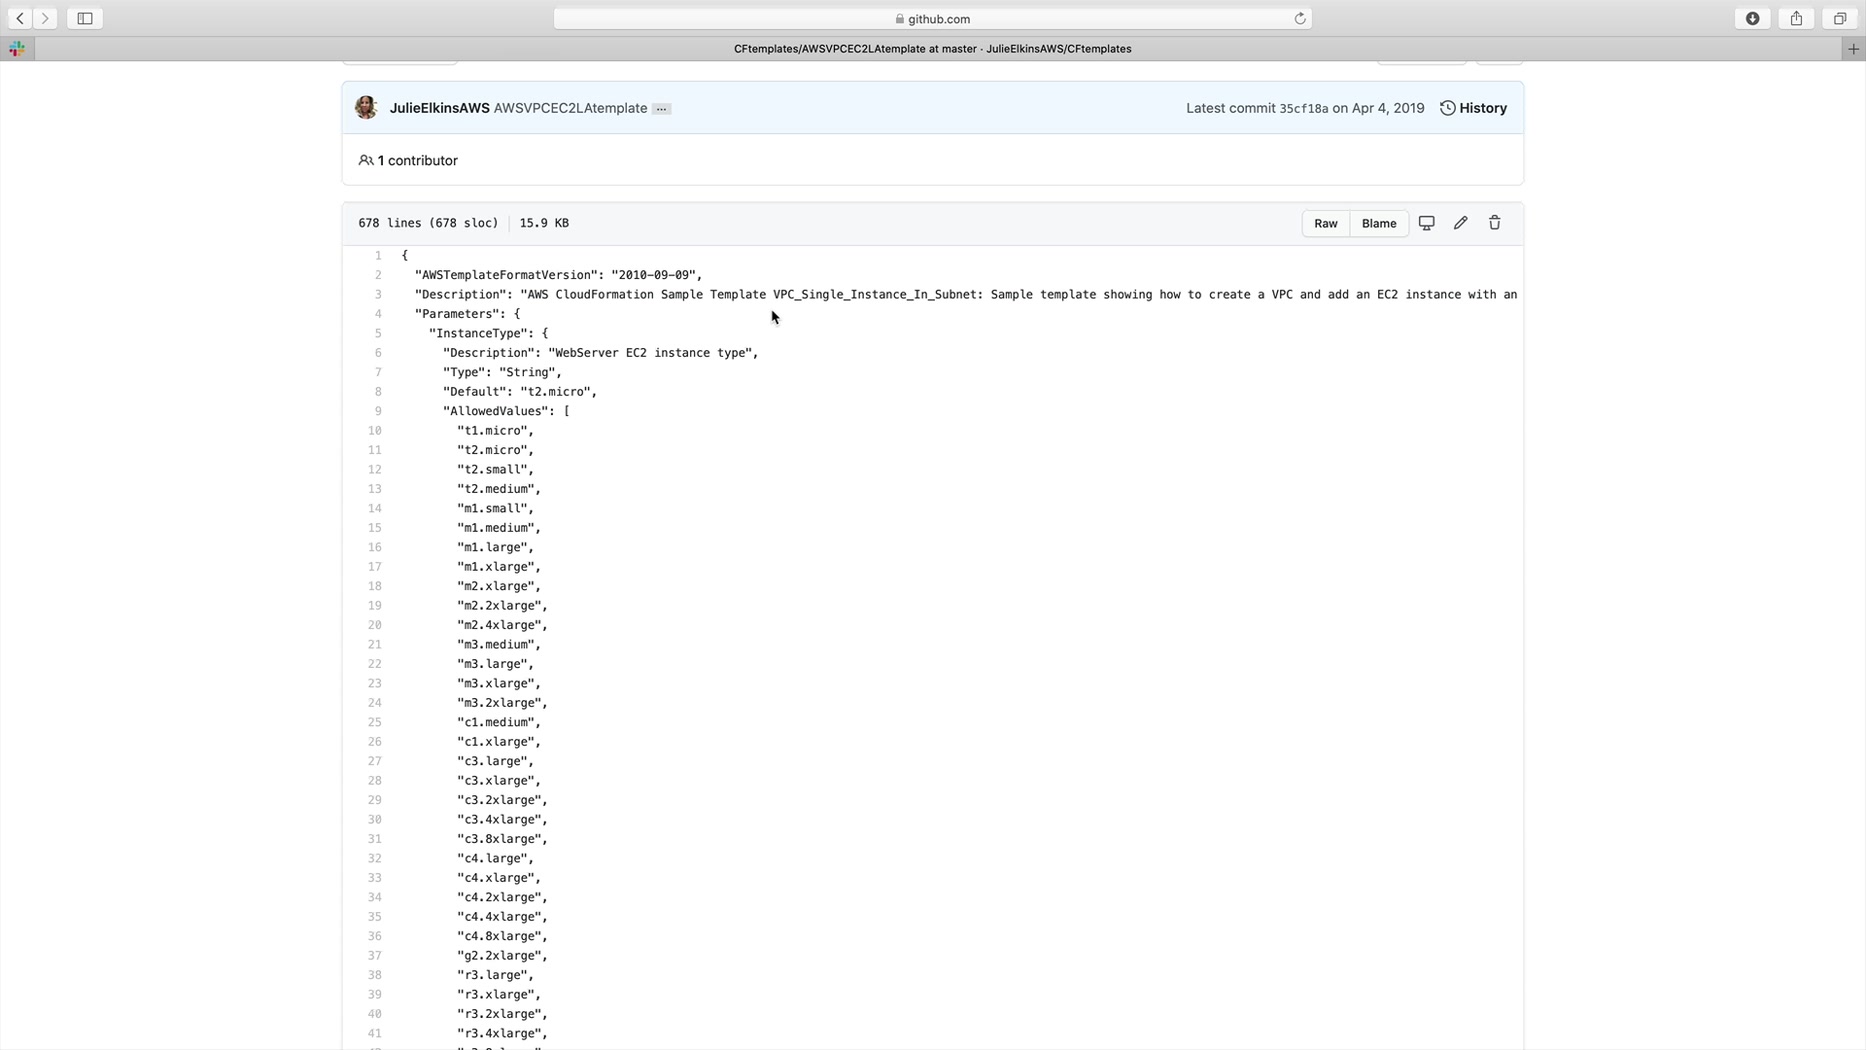Open Safari downloads list
The width and height of the screenshot is (1866, 1050).
click(x=1752, y=18)
